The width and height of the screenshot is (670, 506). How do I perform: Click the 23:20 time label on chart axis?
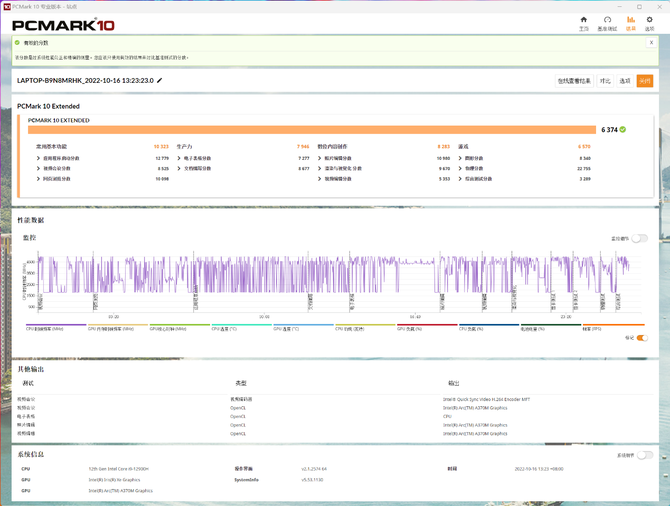(x=566, y=317)
